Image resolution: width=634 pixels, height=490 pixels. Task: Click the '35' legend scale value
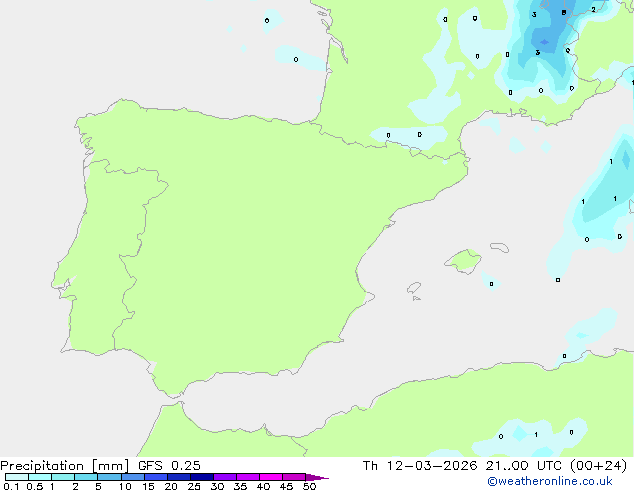pyautogui.click(x=240, y=486)
